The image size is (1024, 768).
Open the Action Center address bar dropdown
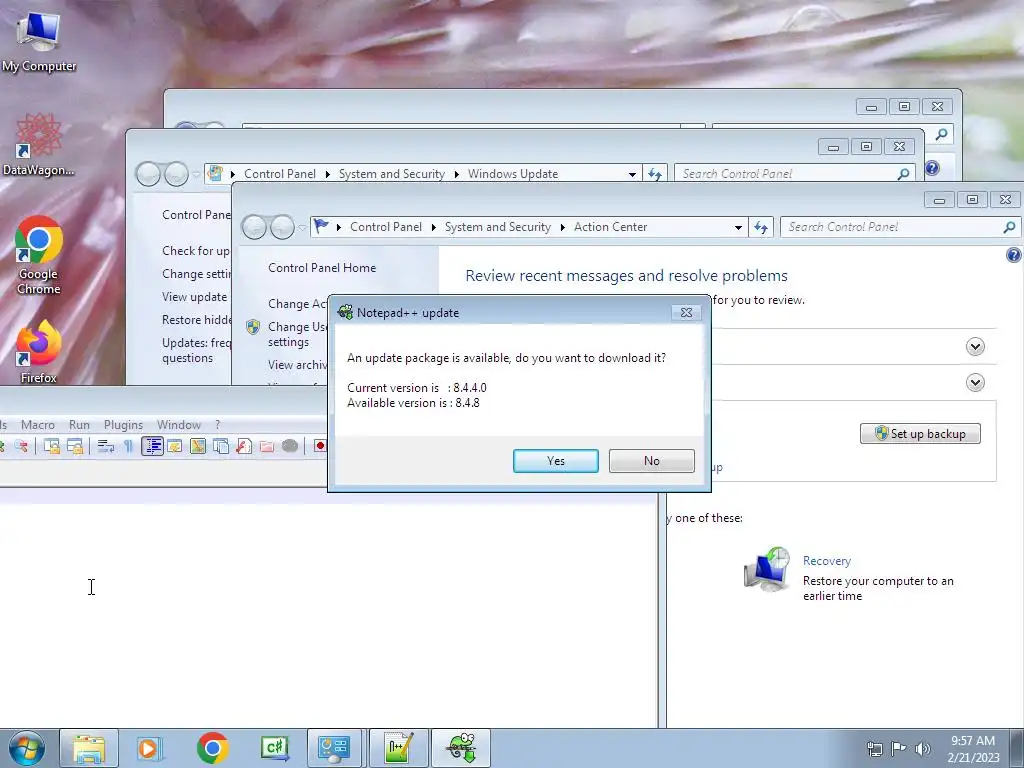point(738,227)
